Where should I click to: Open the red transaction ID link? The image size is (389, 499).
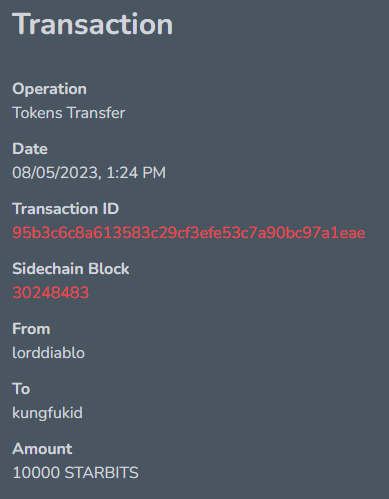189,233
